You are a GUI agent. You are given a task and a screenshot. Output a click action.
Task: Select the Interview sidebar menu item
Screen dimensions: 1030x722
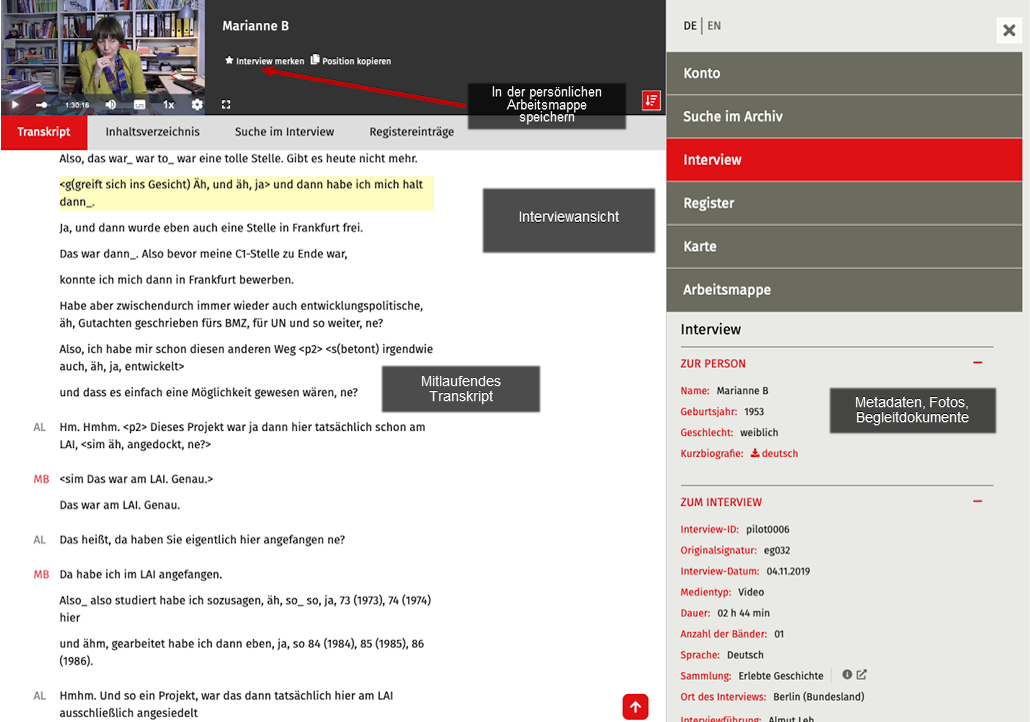844,160
